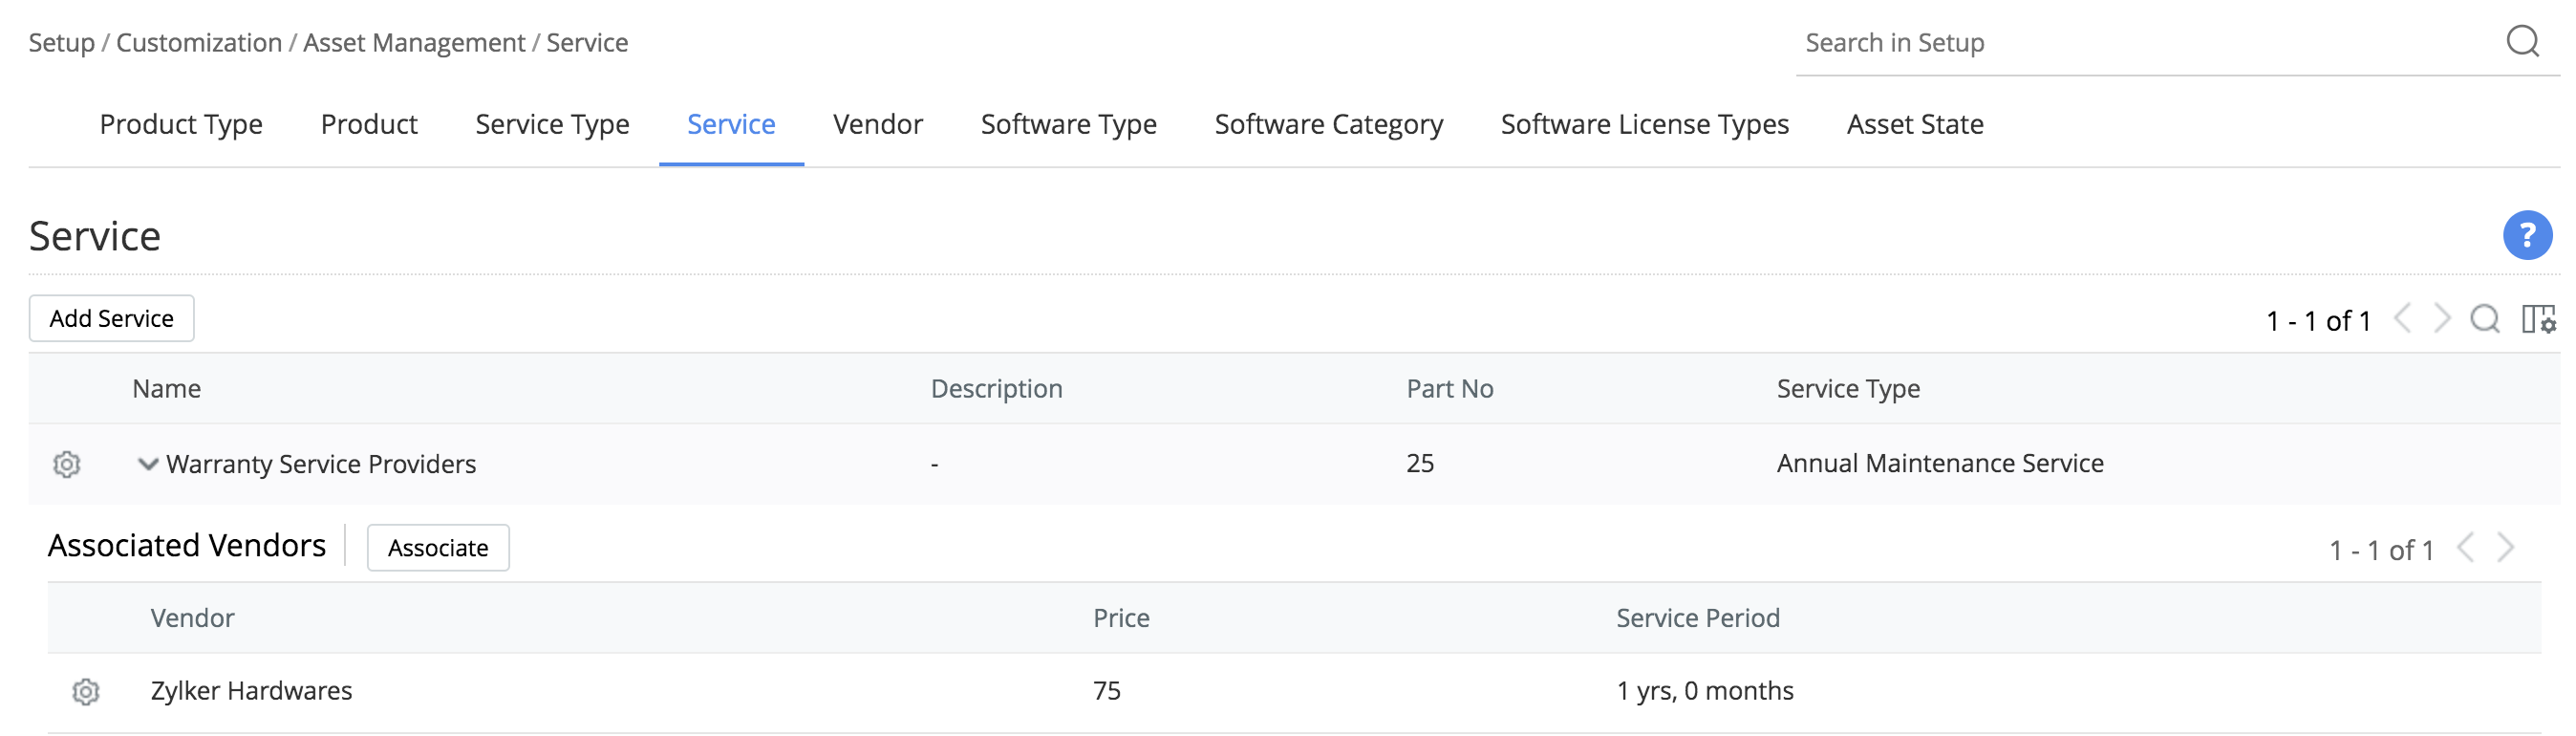This screenshot has width=2576, height=736.
Task: Switch to the Product Type tab
Action: pos(181,124)
